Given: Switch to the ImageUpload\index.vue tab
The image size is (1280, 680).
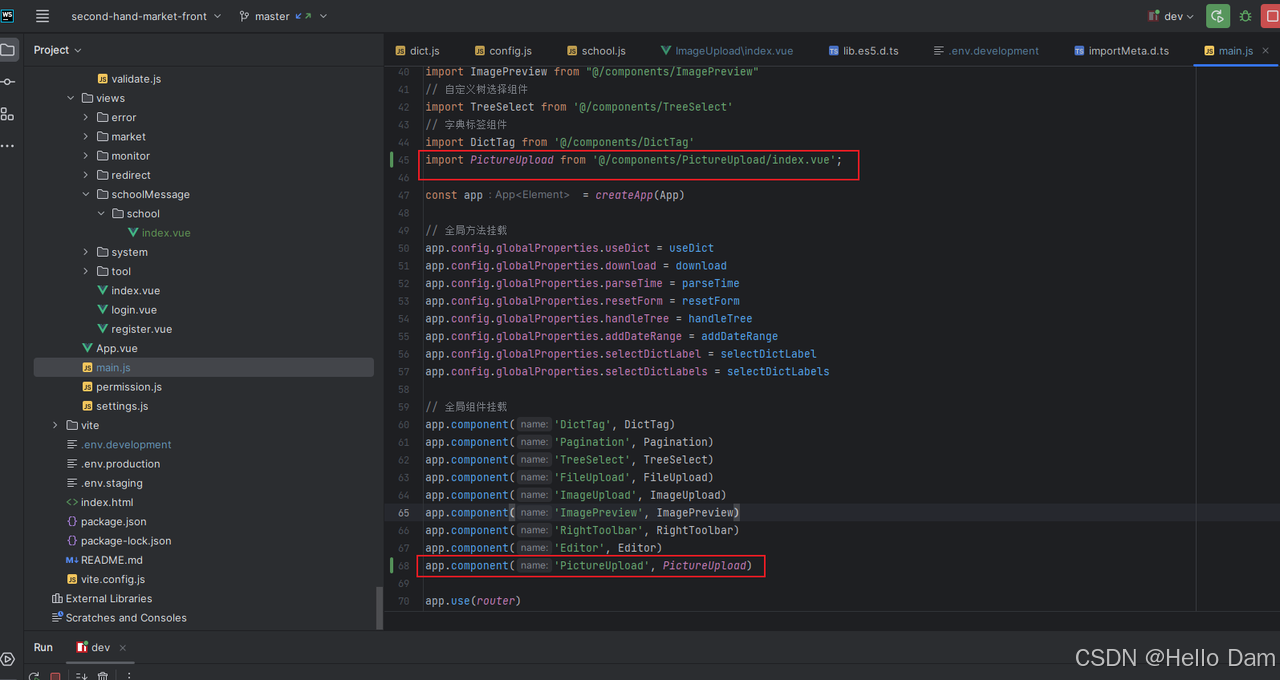Looking at the screenshot, I should [727, 51].
